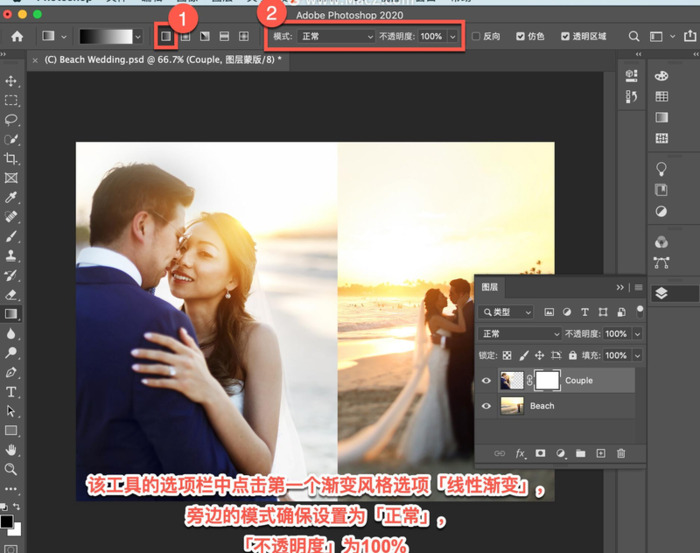
Task: Open the Layers panel flyout menu
Action: (638, 287)
